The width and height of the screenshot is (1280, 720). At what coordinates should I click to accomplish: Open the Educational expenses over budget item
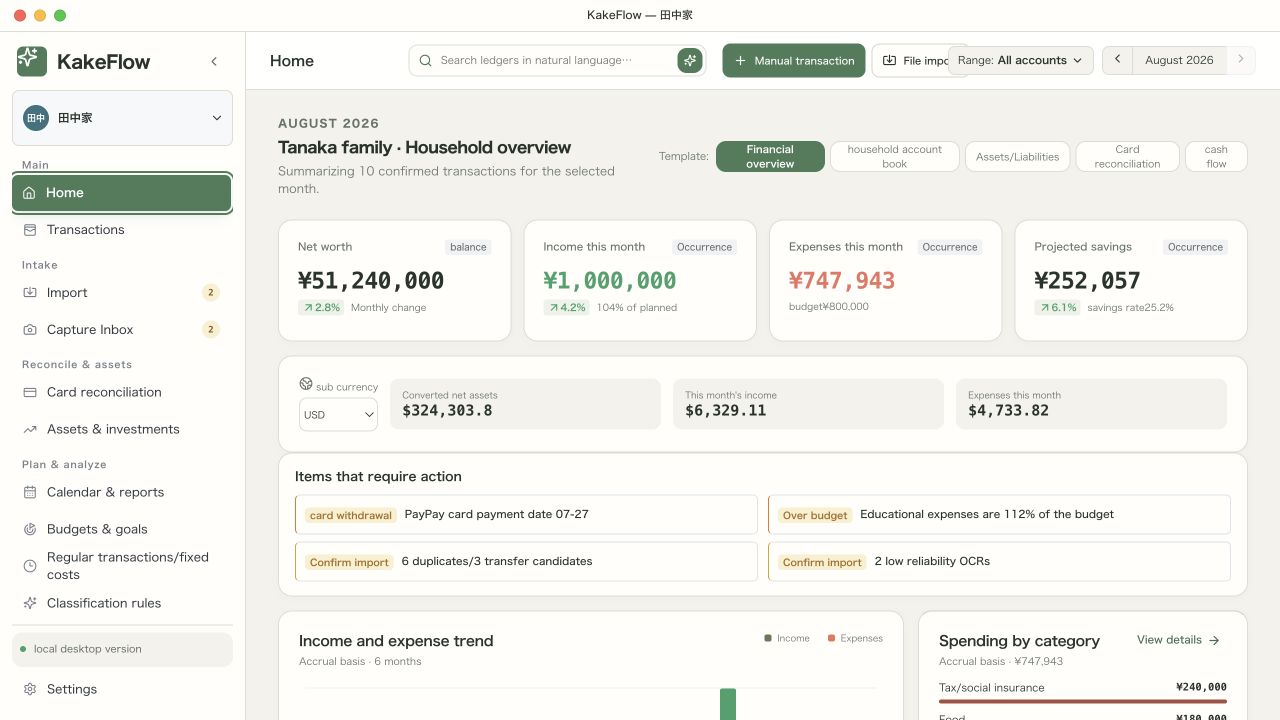[x=999, y=515]
